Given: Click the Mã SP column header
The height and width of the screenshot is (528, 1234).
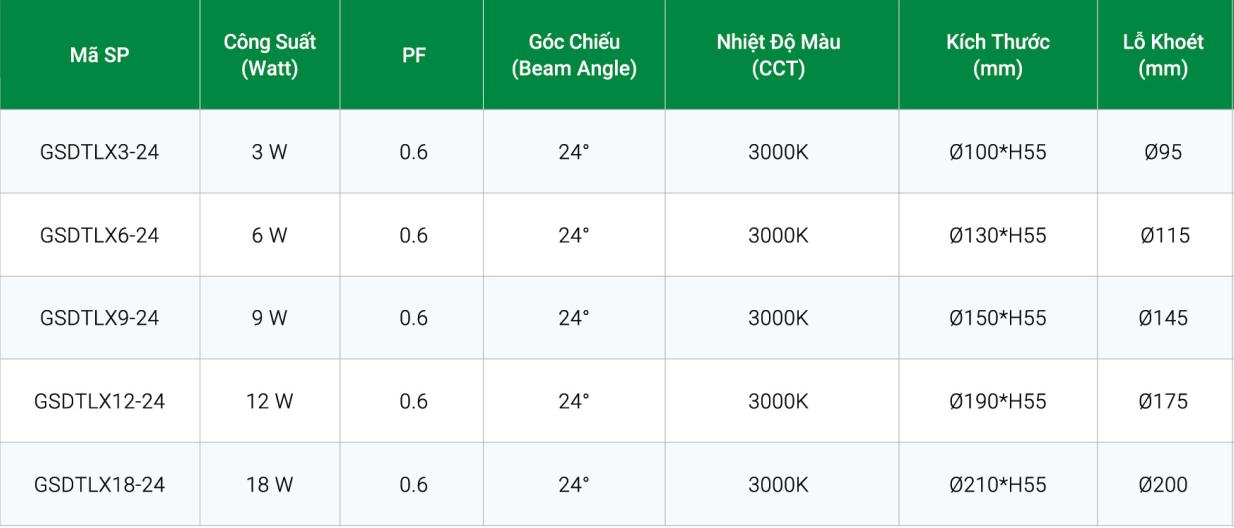Looking at the screenshot, I should click(x=99, y=55).
